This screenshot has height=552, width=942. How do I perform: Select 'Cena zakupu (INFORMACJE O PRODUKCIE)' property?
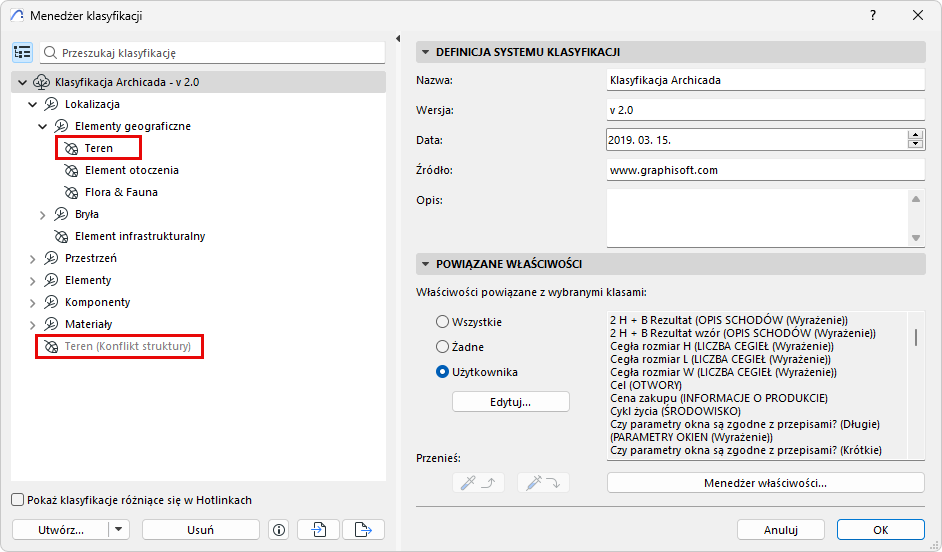point(719,398)
